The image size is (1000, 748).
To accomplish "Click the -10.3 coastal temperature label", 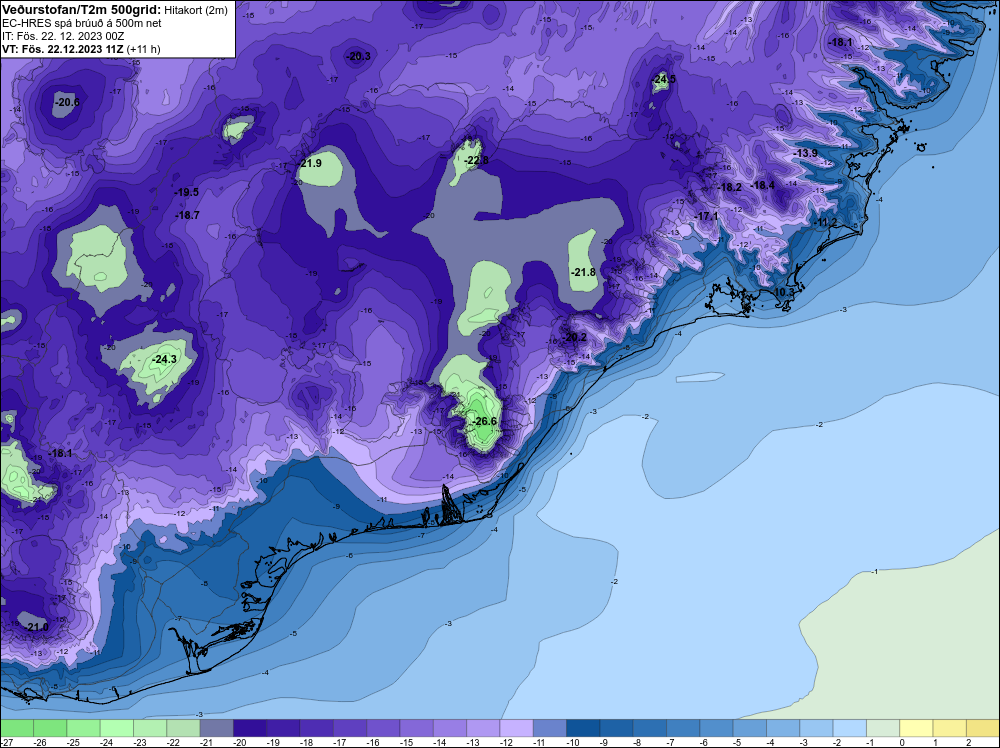I will click(x=783, y=292).
